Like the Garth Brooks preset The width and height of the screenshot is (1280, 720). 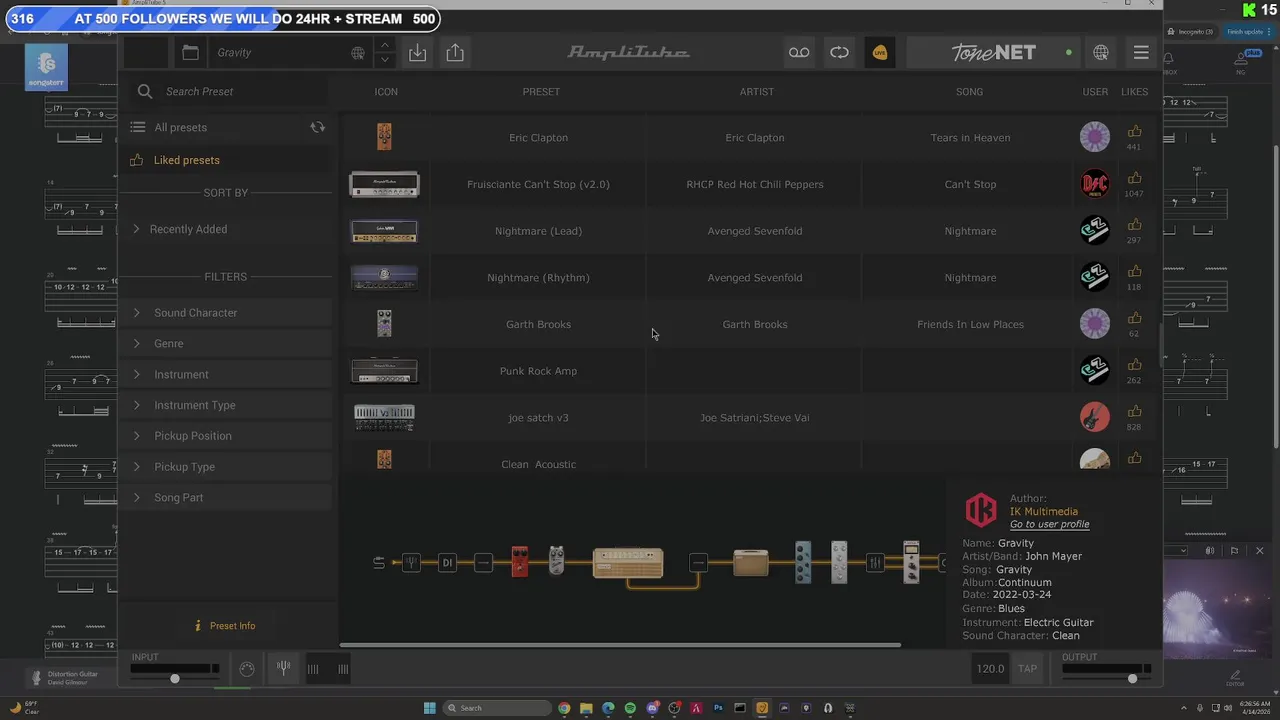pyautogui.click(x=1134, y=318)
